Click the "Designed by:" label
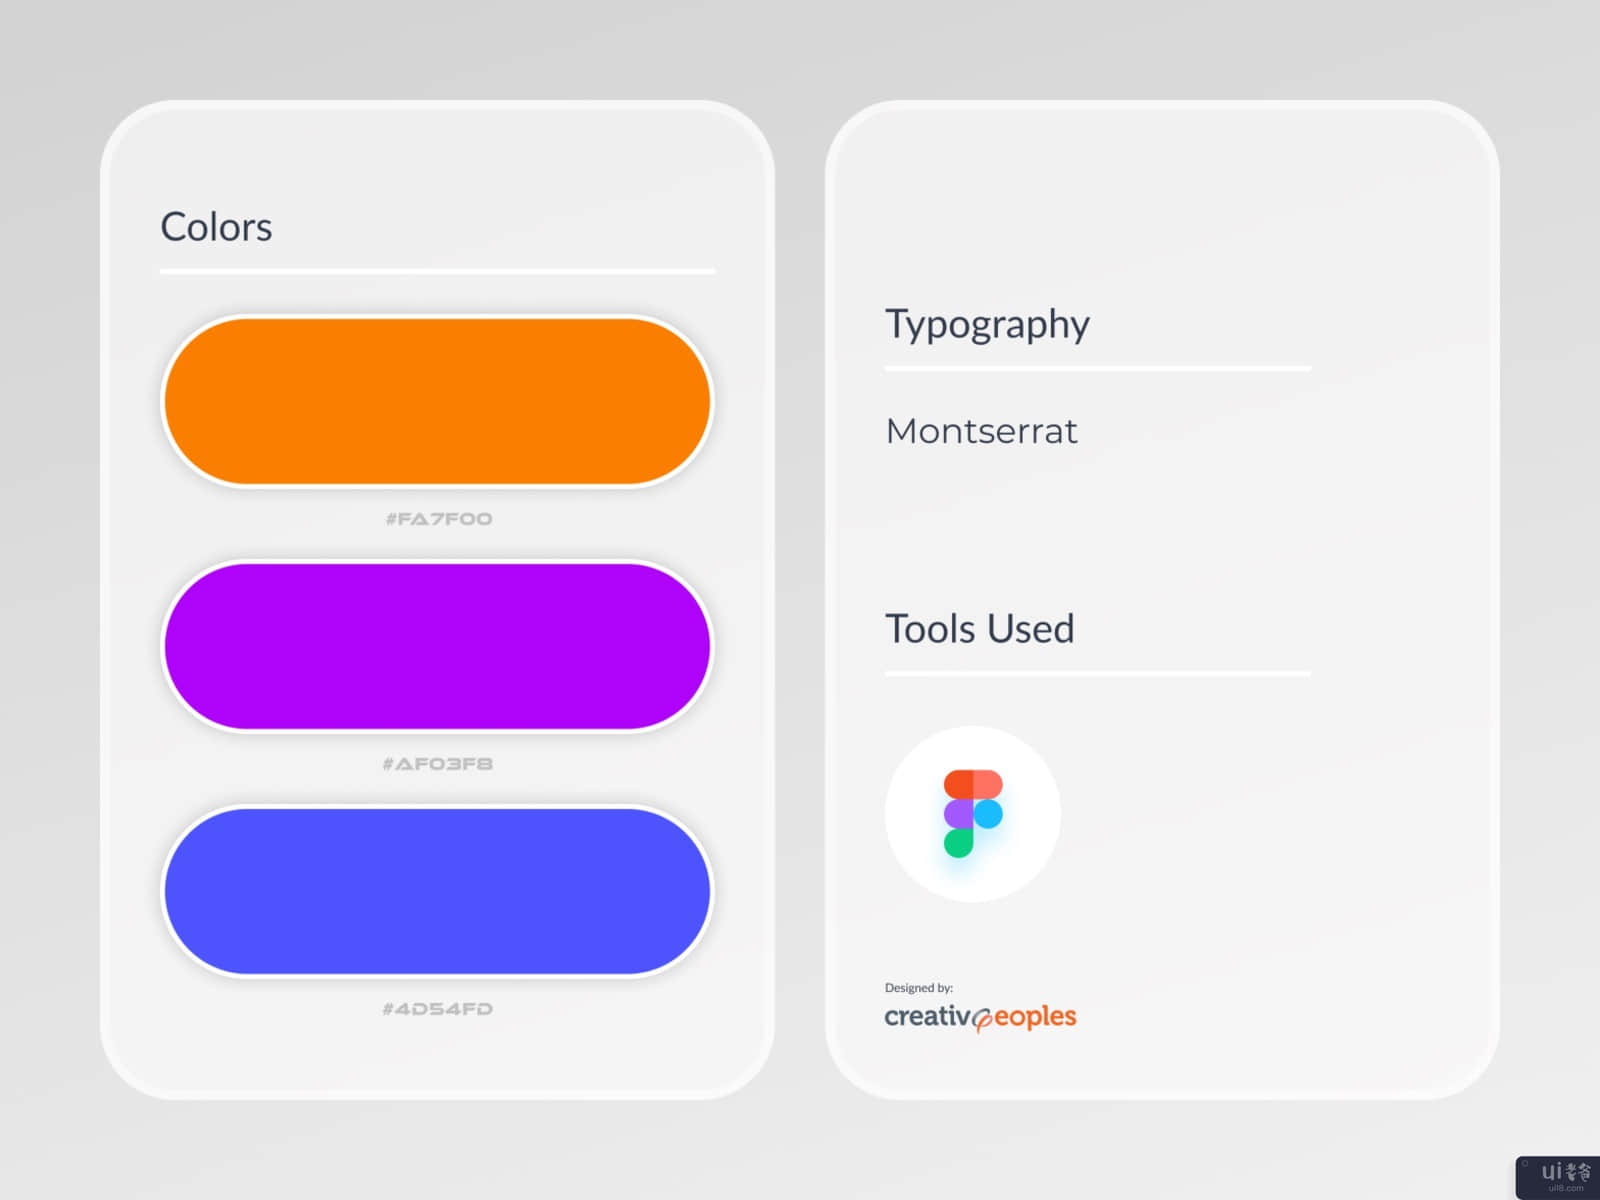Viewport: 1600px width, 1200px height. click(x=918, y=988)
